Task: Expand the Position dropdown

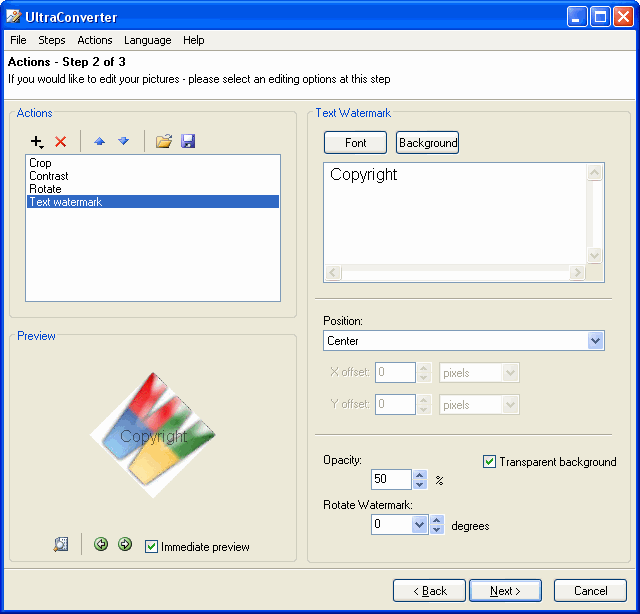Action: [x=595, y=340]
